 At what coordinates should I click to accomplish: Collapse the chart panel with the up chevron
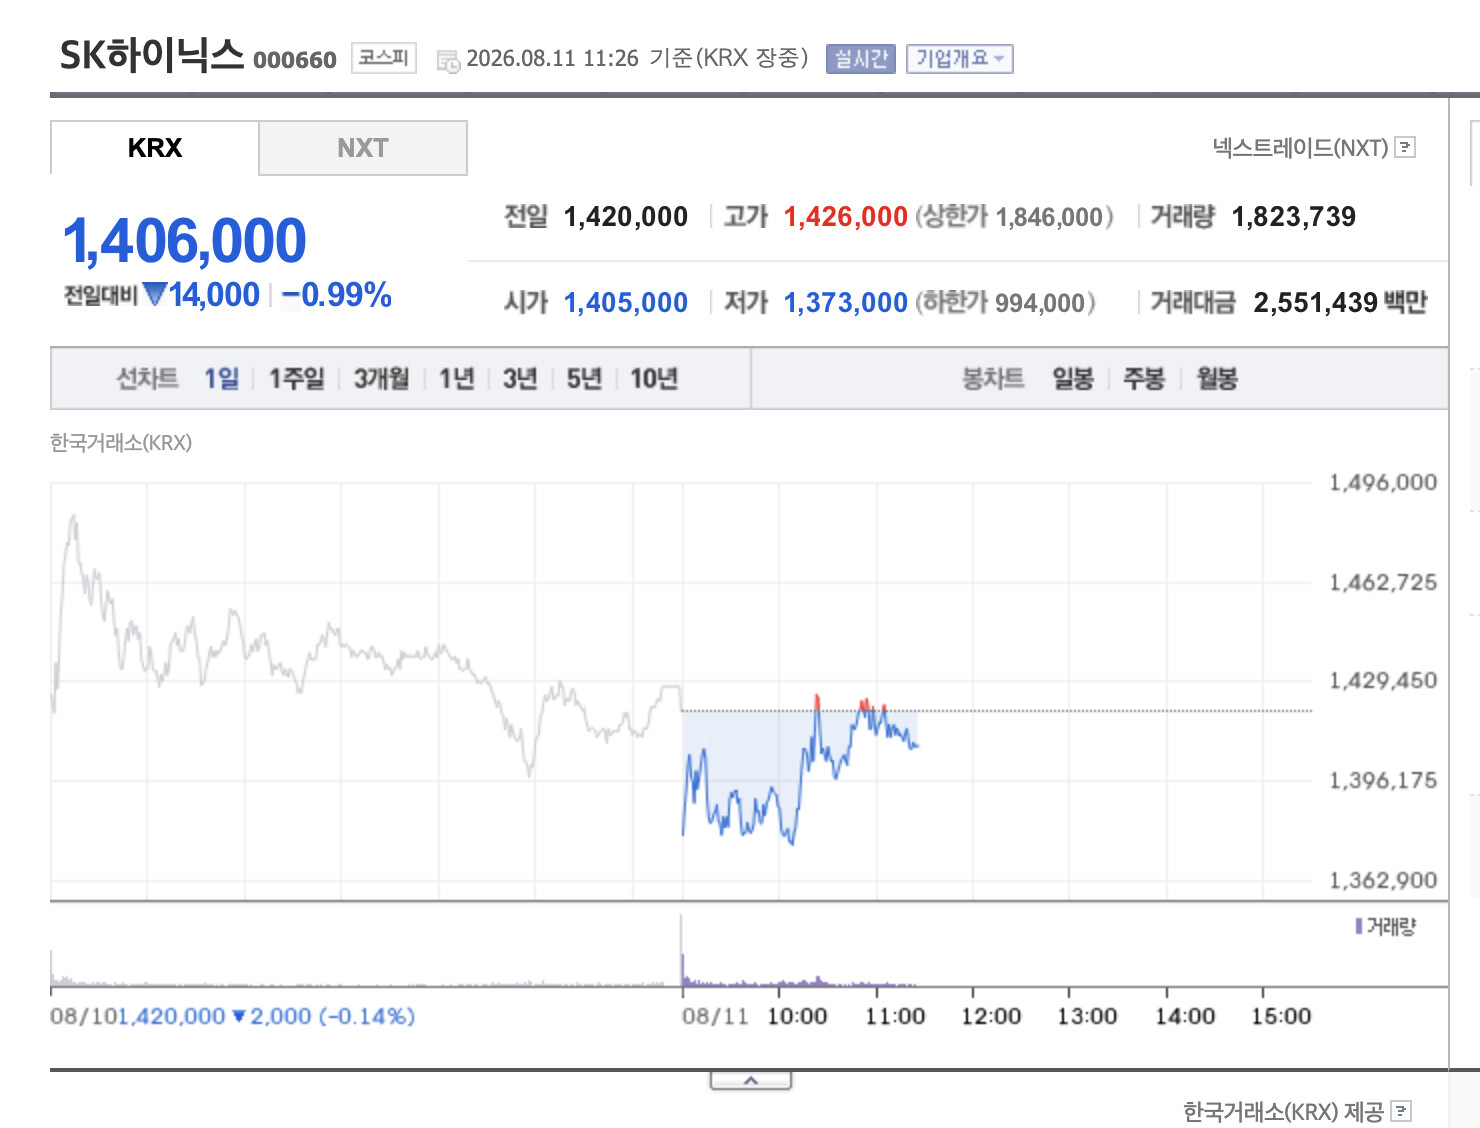[x=751, y=1081]
